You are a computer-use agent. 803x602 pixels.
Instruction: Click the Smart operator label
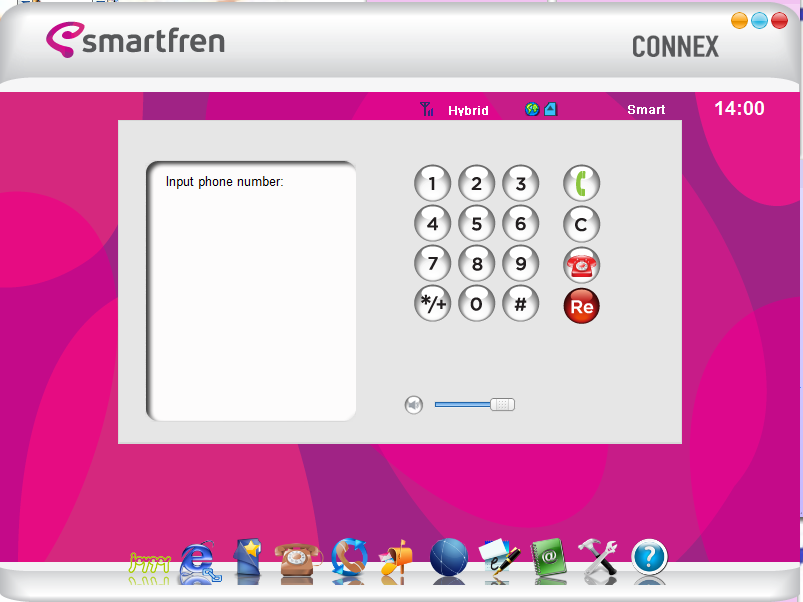click(646, 110)
